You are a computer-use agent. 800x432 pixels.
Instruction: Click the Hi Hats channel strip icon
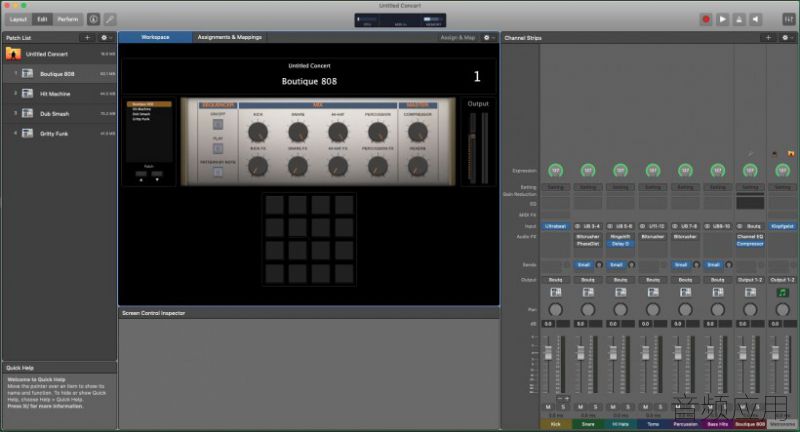620,292
